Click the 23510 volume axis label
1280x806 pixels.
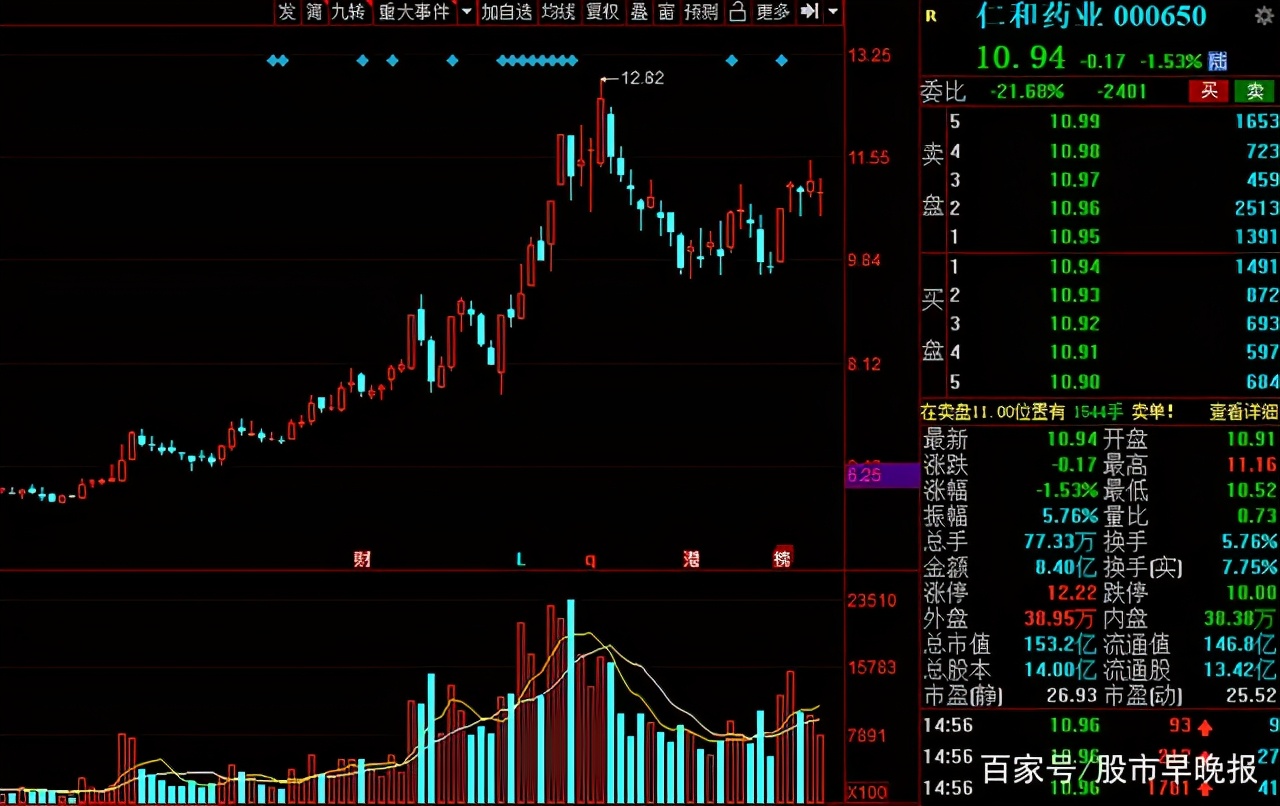[872, 600]
